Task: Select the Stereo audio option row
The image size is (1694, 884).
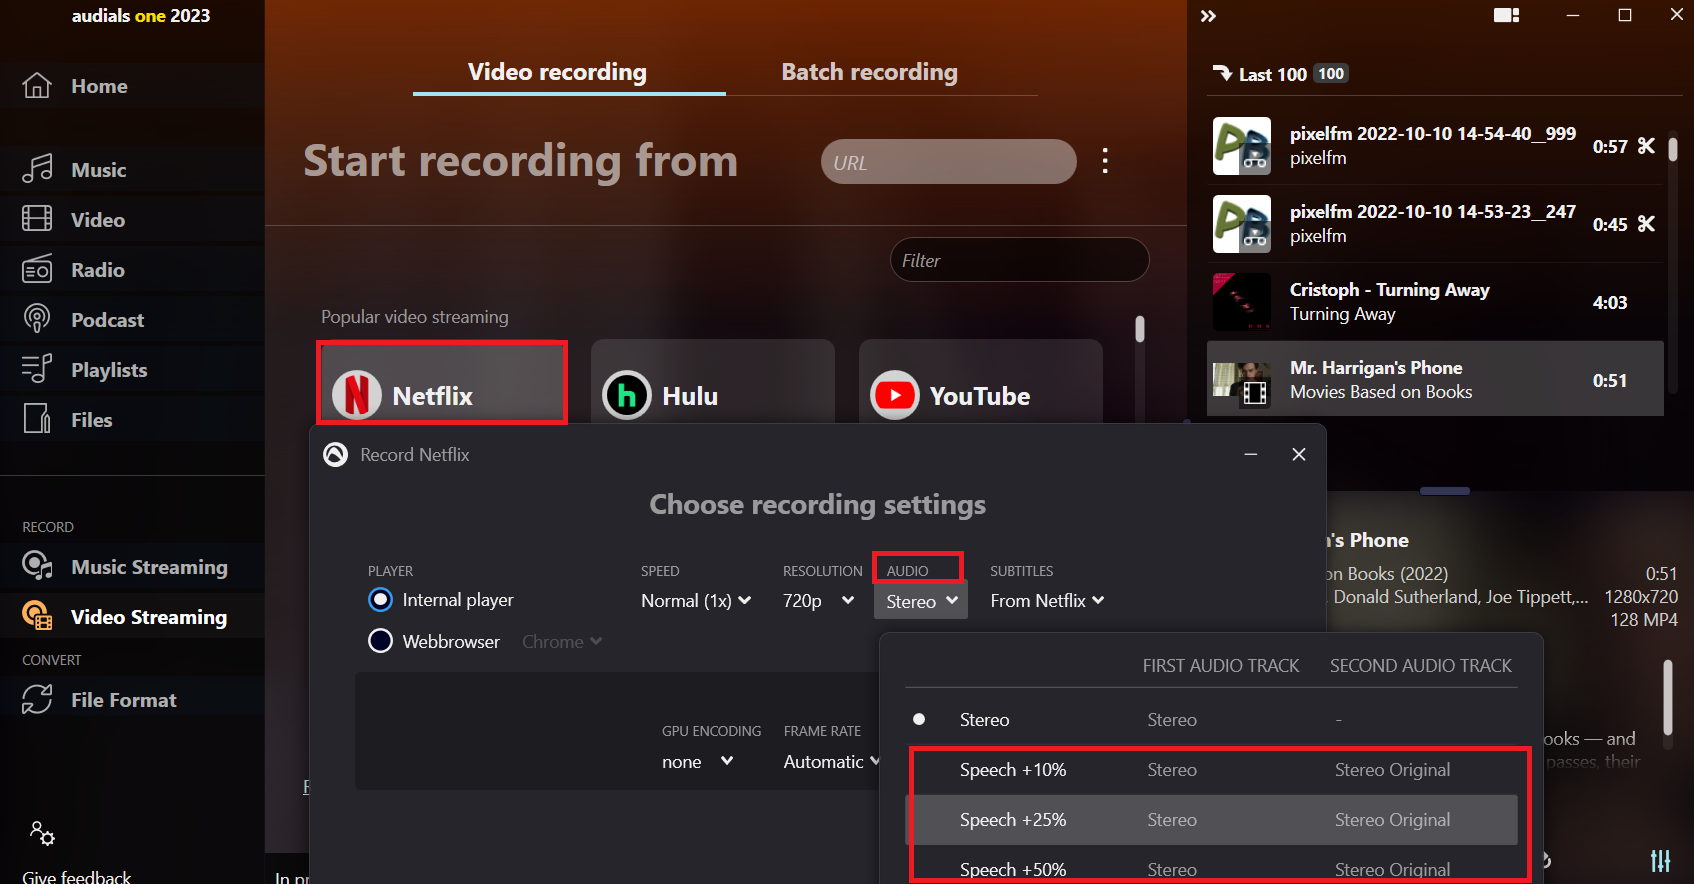Action: coord(1211,720)
